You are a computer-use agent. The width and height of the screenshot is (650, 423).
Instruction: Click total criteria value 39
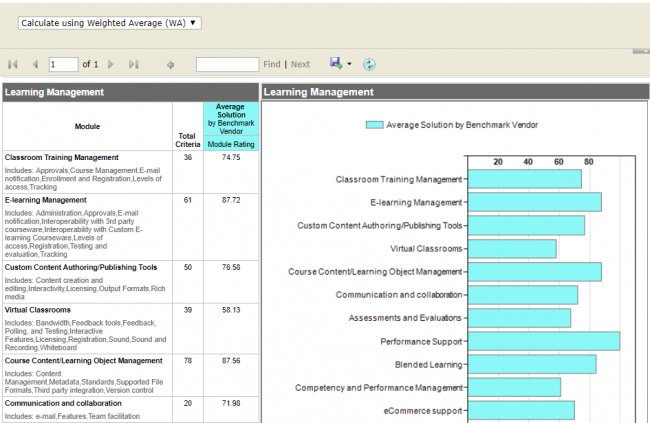[x=188, y=310]
